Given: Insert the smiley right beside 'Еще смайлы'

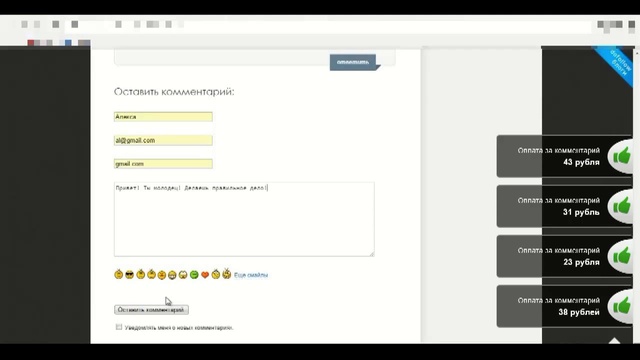Looking at the screenshot, I should (x=227, y=274).
